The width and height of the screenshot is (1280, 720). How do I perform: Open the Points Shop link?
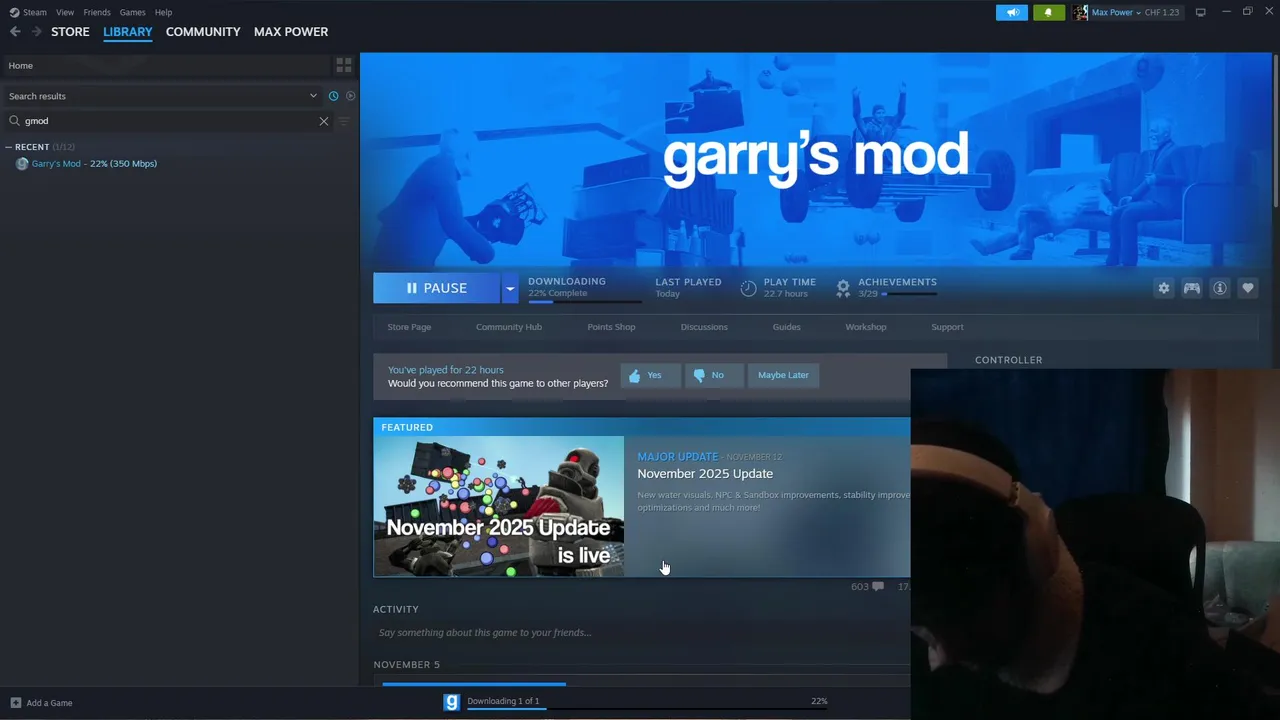(x=611, y=327)
